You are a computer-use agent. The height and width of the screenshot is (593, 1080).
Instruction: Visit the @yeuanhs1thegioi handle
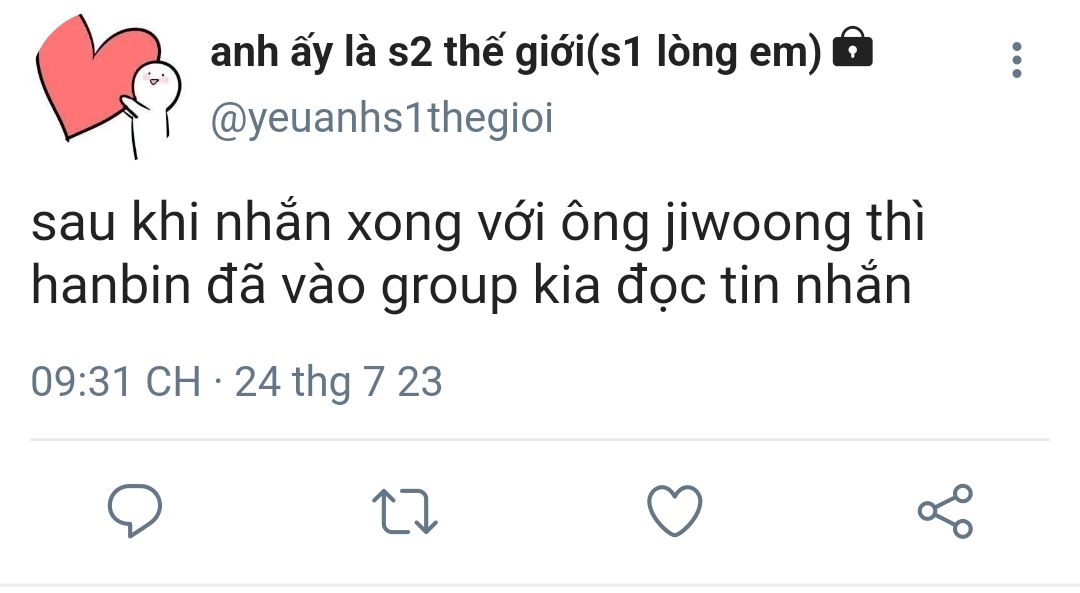(382, 118)
